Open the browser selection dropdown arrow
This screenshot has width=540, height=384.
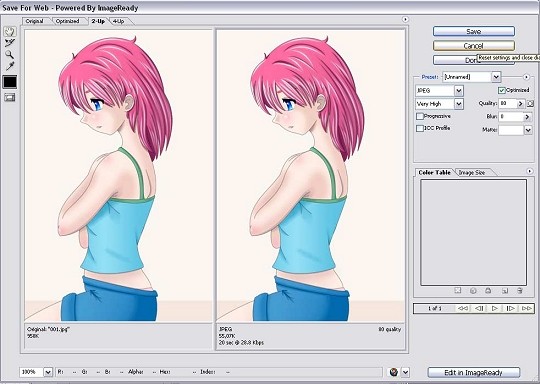click(405, 372)
